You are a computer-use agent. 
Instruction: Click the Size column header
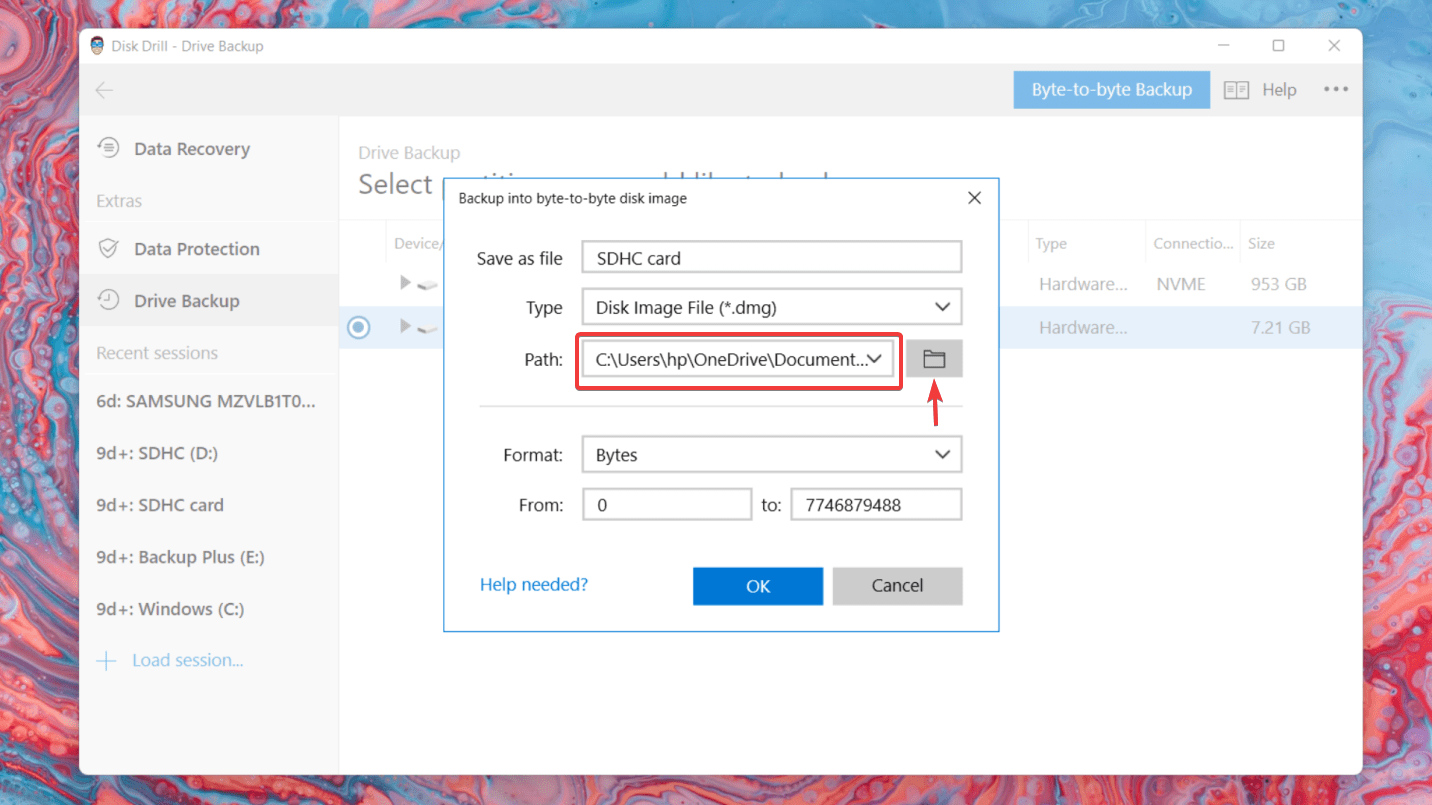point(1261,244)
